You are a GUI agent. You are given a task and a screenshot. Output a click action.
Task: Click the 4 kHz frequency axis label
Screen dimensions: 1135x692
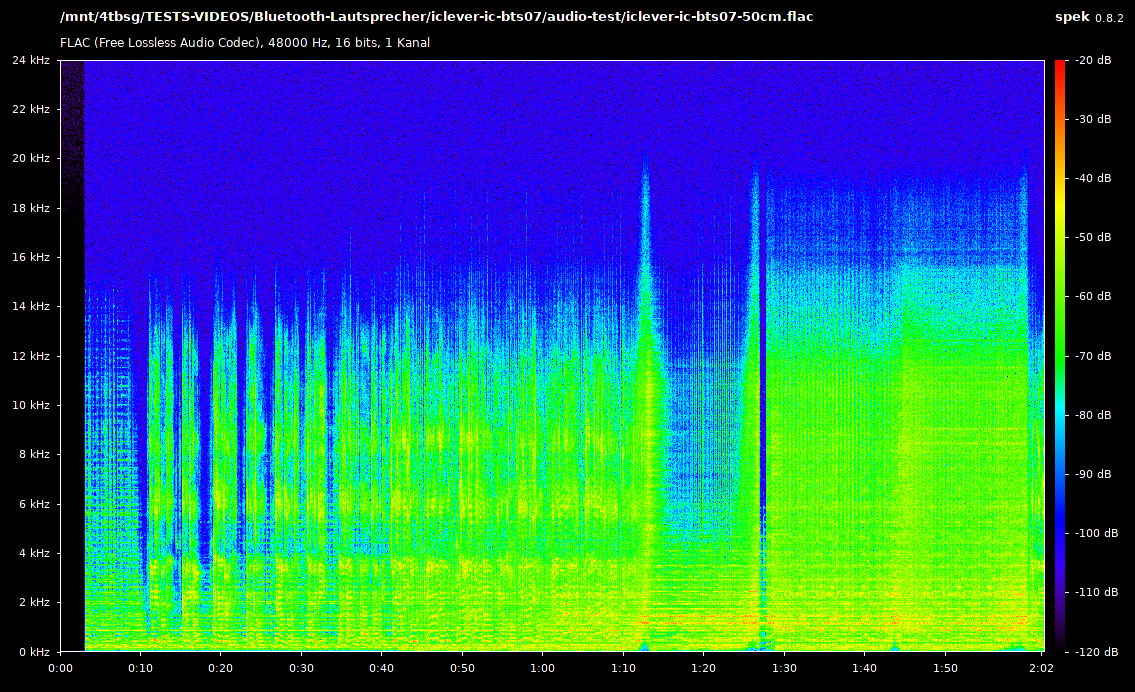[x=35, y=553]
